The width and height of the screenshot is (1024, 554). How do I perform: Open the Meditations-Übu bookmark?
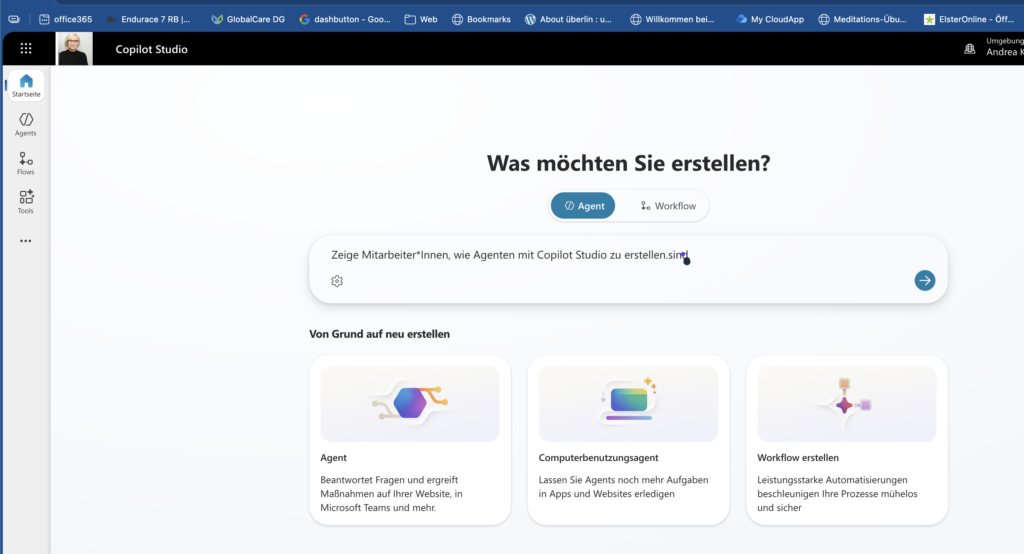(x=862, y=19)
